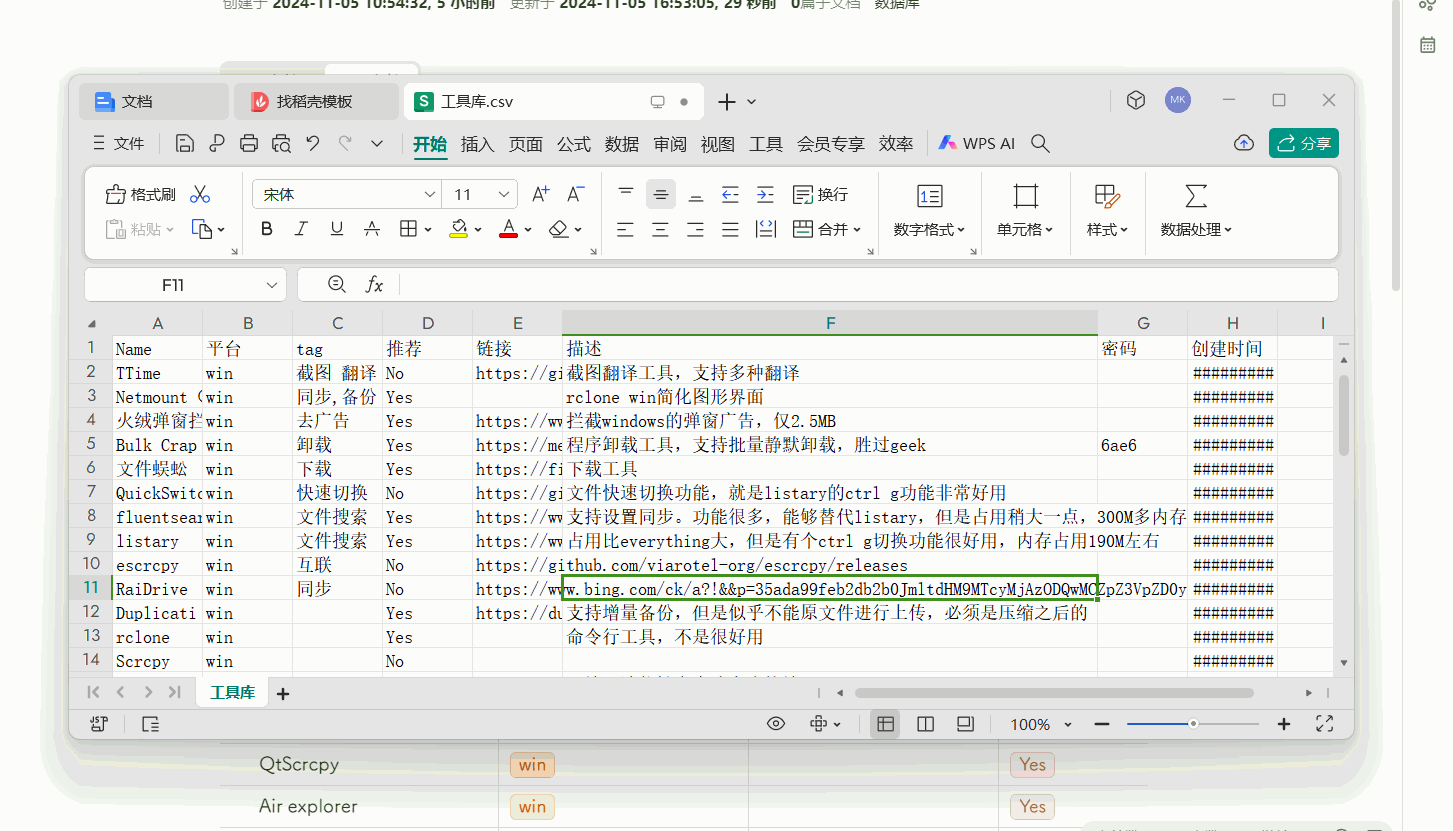Expand the Name Box dropdown arrow
Viewport: 1453px width, 831px height.
pos(272,285)
